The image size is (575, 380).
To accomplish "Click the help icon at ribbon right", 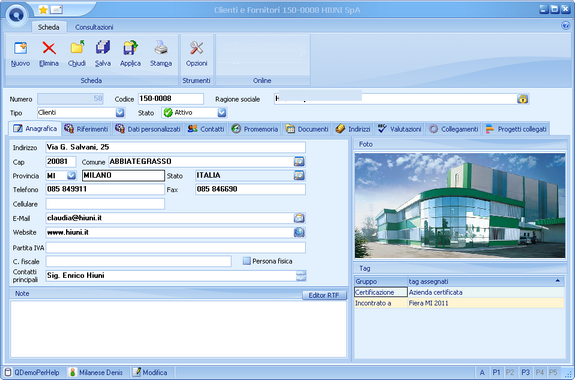I will click(565, 25).
